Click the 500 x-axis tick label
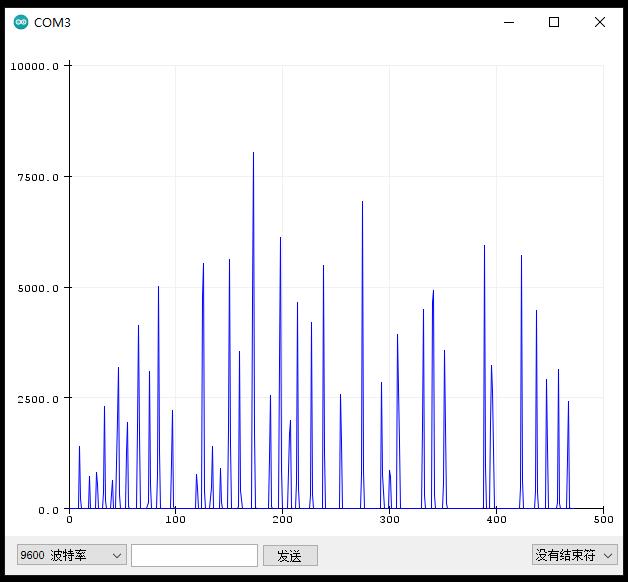 coord(602,520)
